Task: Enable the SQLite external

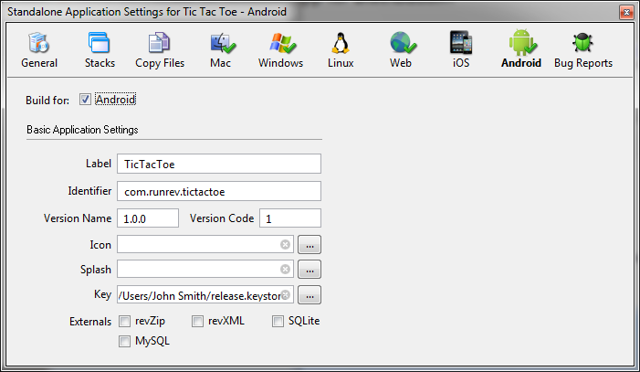Action: tap(278, 321)
